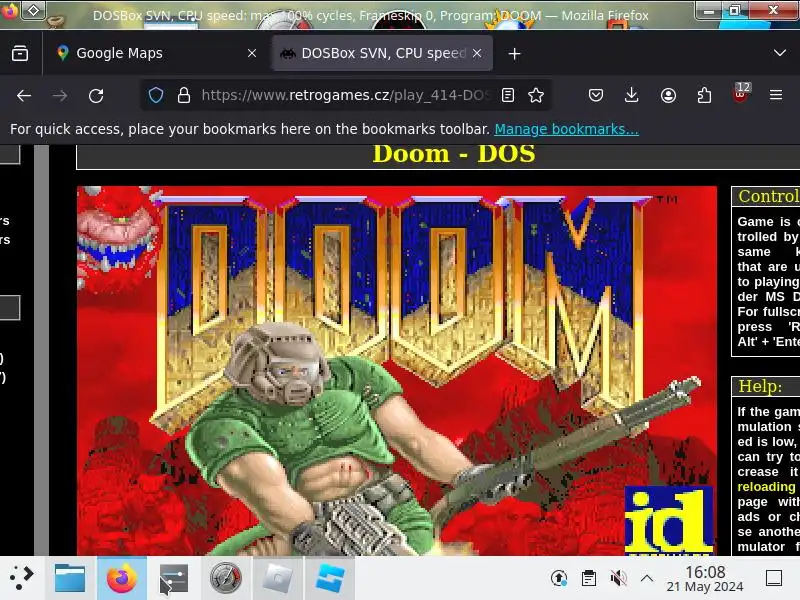Open the clock showing 16:08
The width and height of the screenshot is (800, 600).
(705, 579)
